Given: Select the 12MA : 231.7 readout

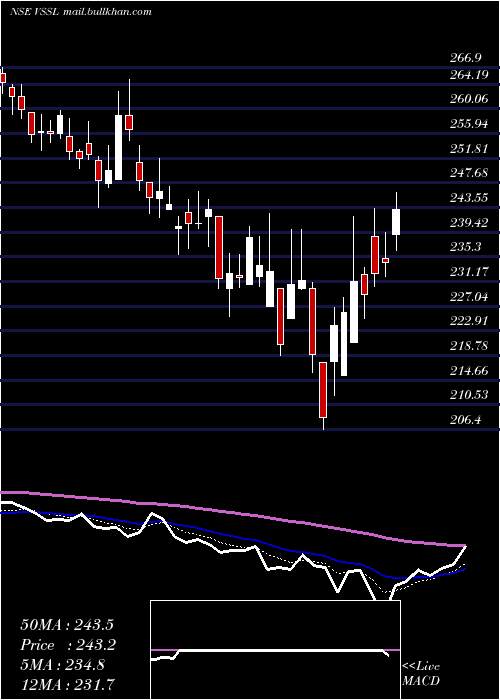Looking at the screenshot, I should (x=68, y=685).
